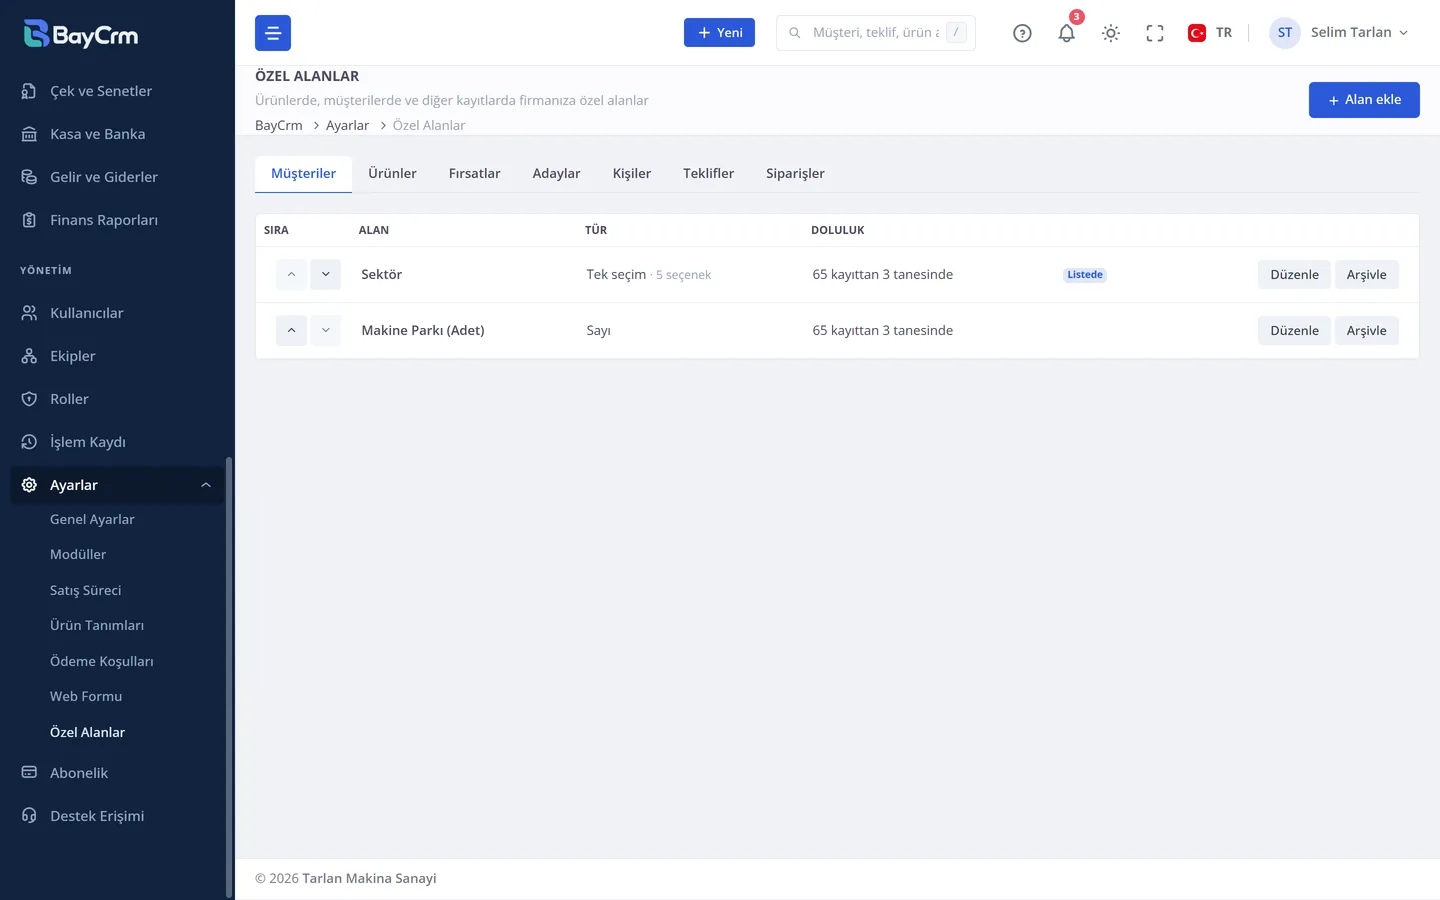Open notifications bell icon

point(1067,33)
